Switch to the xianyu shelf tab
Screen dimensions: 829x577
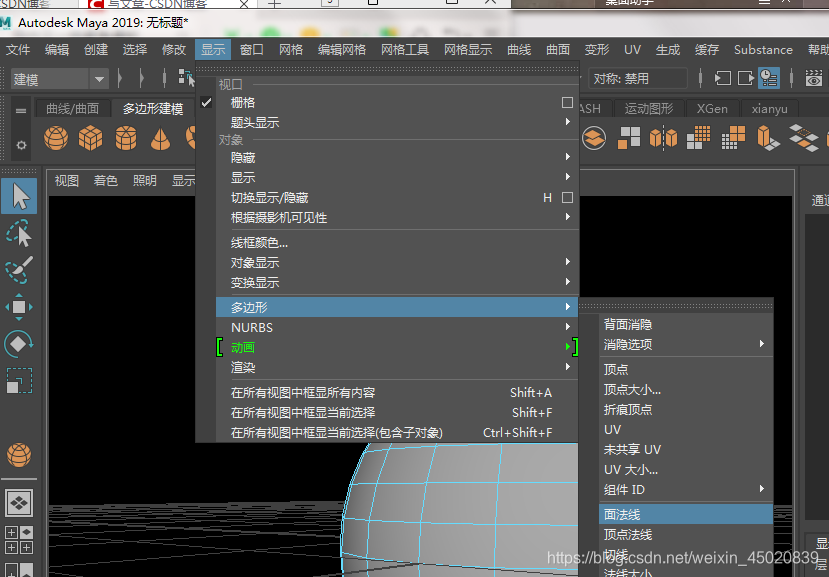[x=769, y=108]
